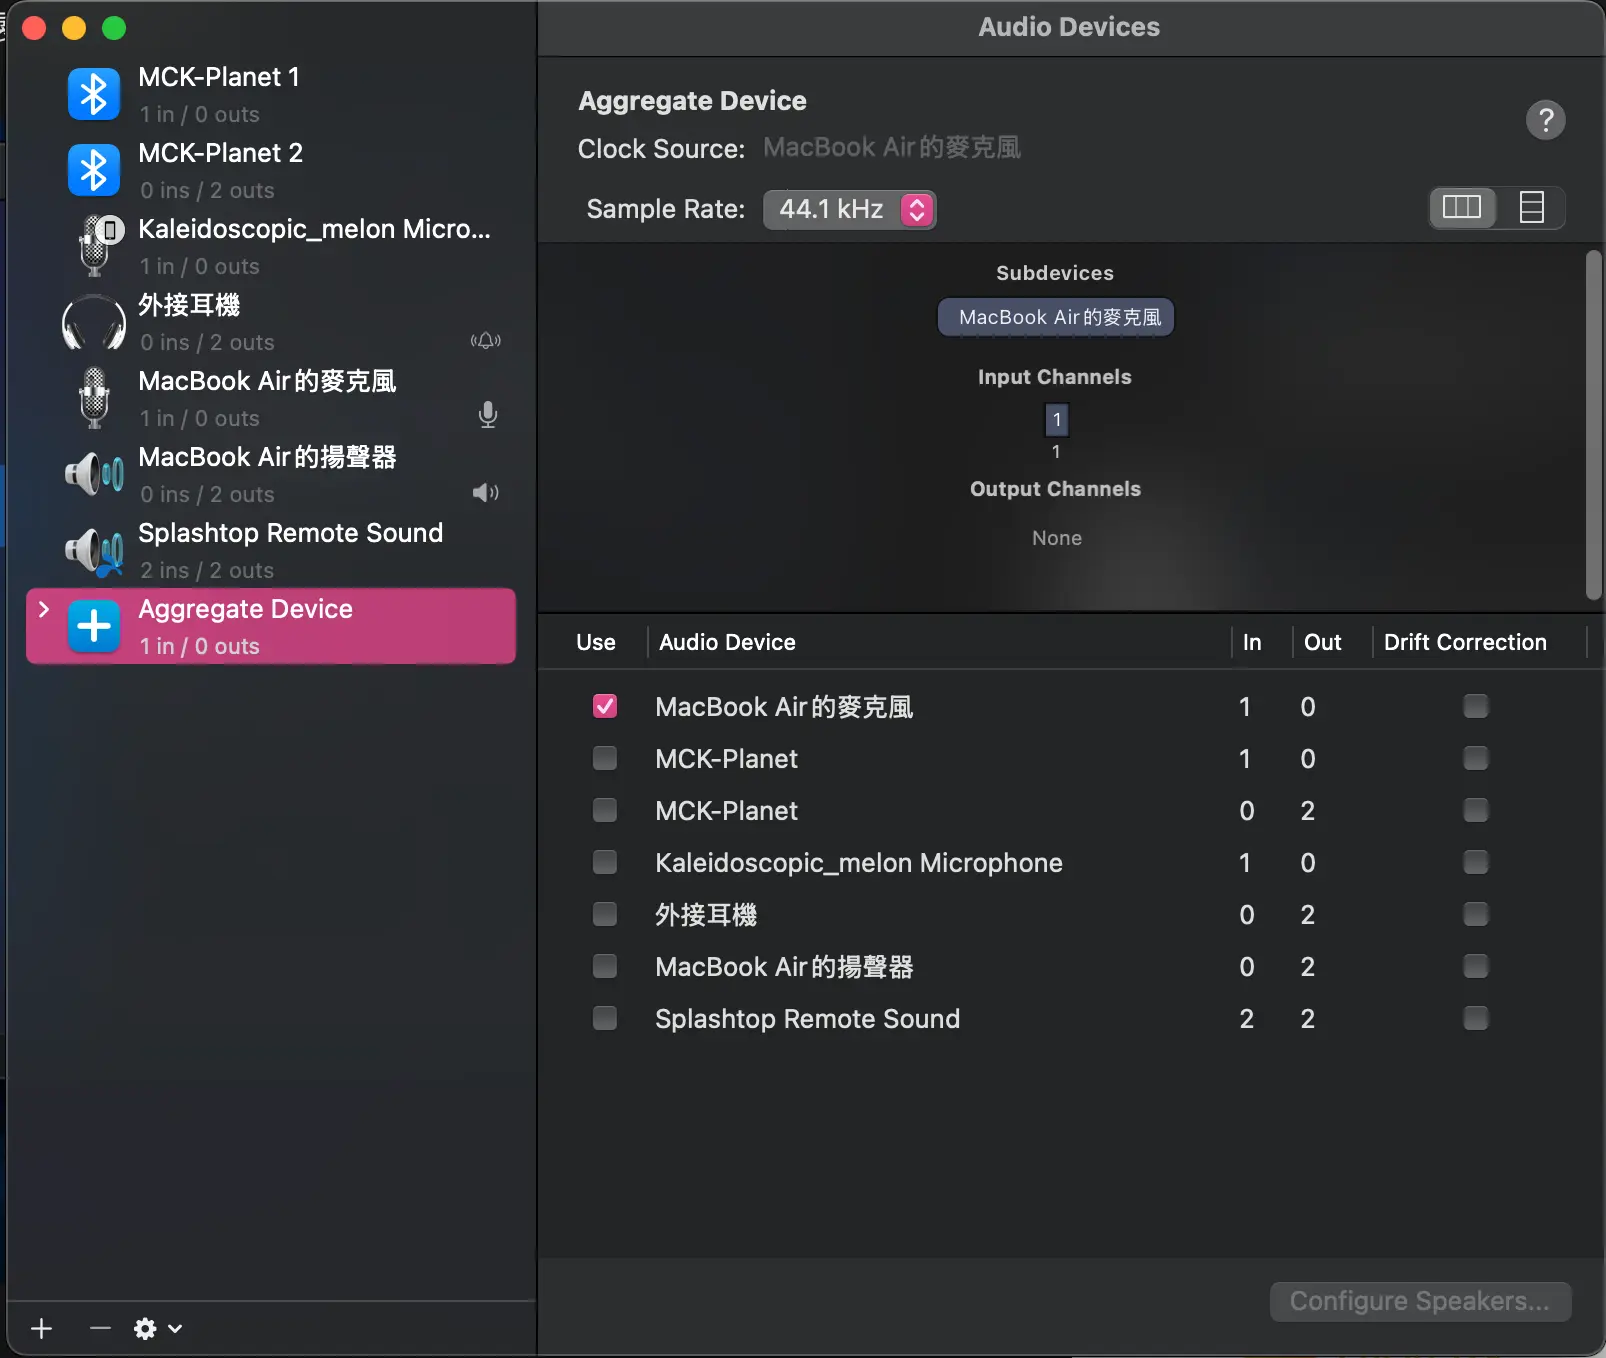Screen dimensions: 1606x1358
Task: Open the Sample Rate 44.1 kHz dropdown
Action: click(850, 209)
